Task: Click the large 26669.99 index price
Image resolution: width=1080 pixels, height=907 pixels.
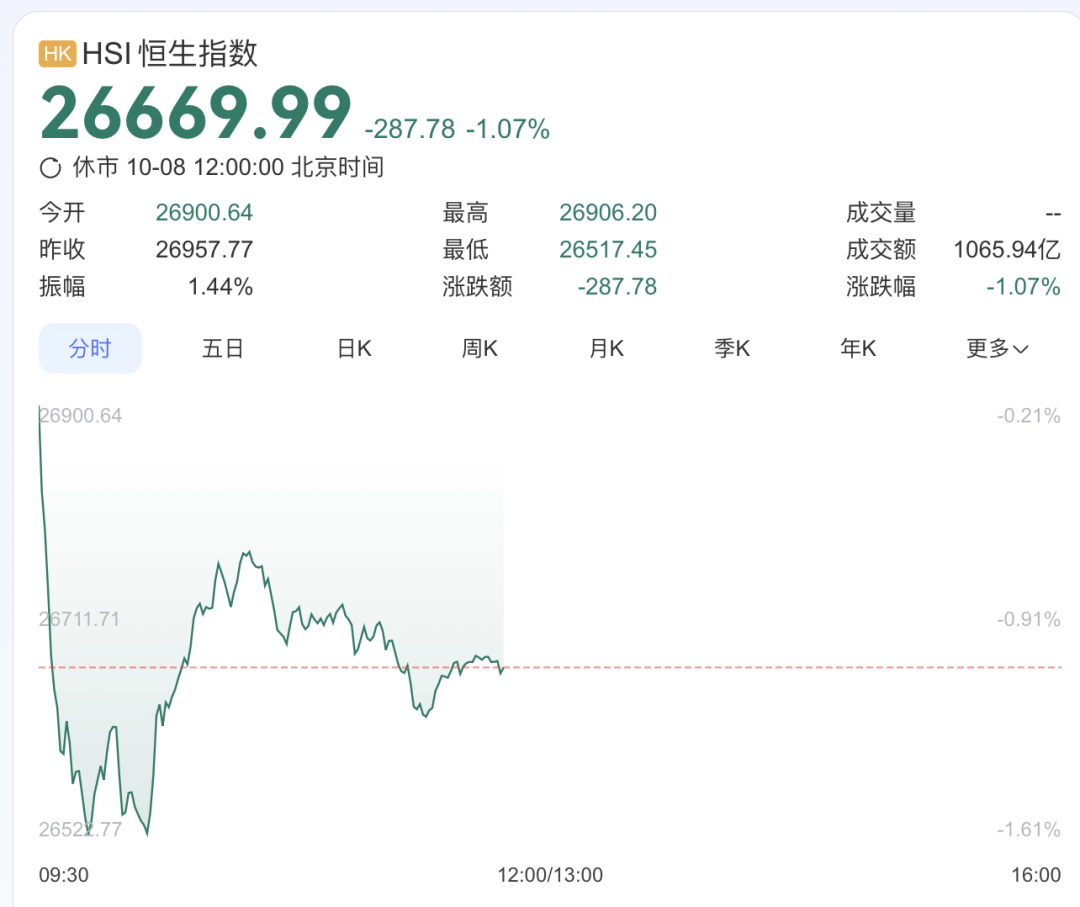Action: pyautogui.click(x=196, y=114)
